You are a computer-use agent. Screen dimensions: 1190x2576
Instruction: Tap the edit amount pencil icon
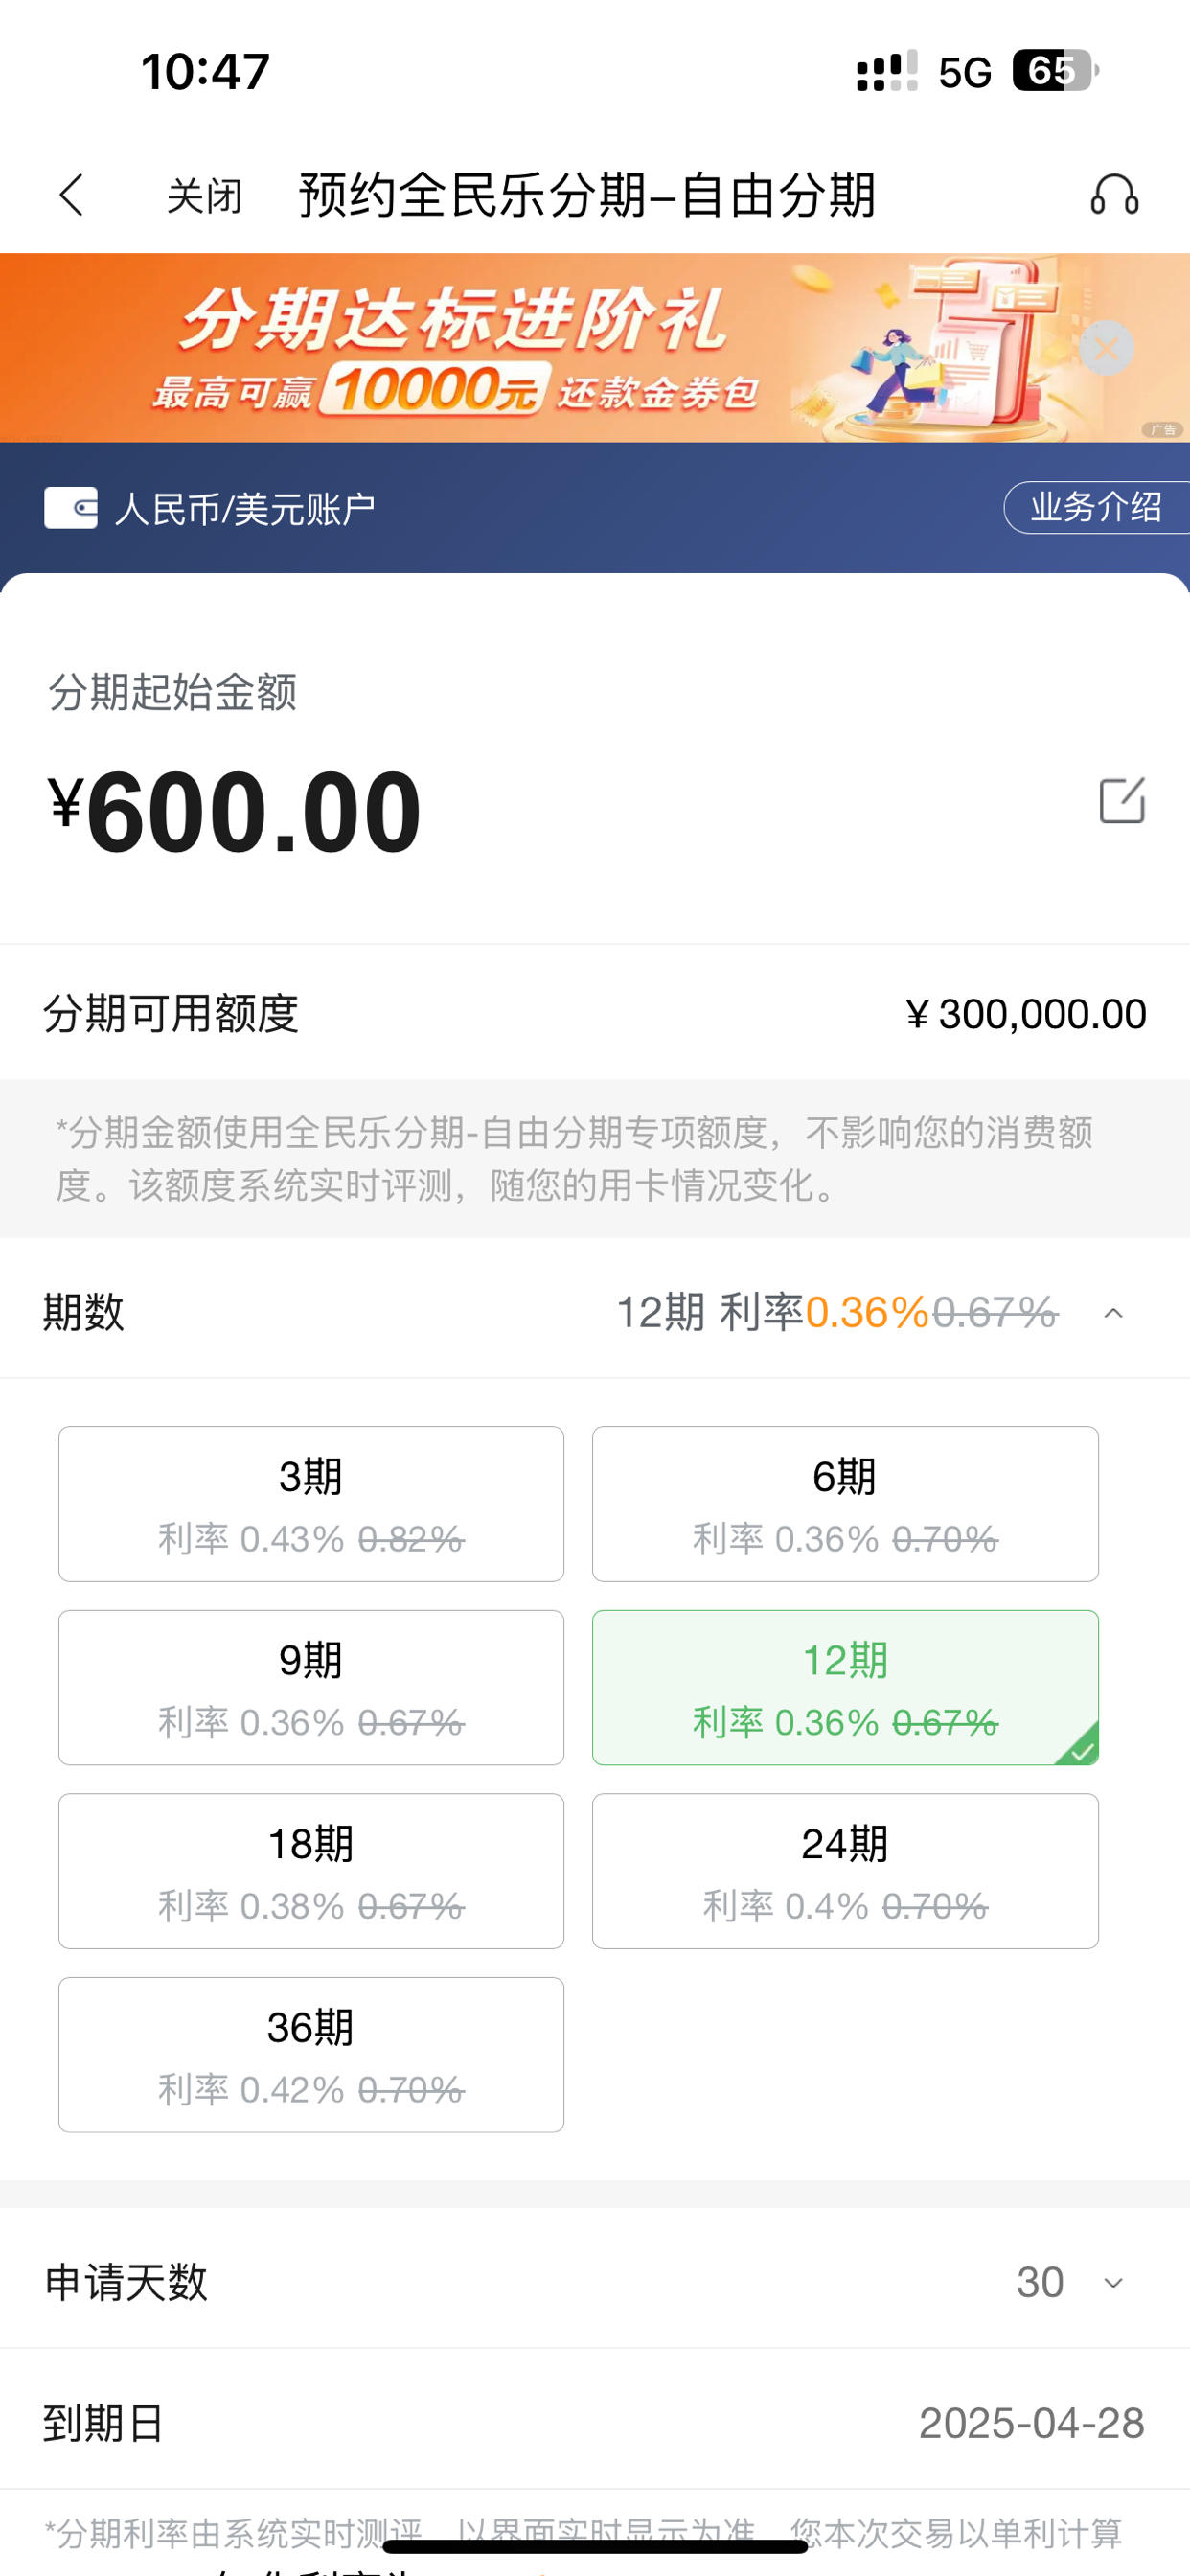[1121, 800]
